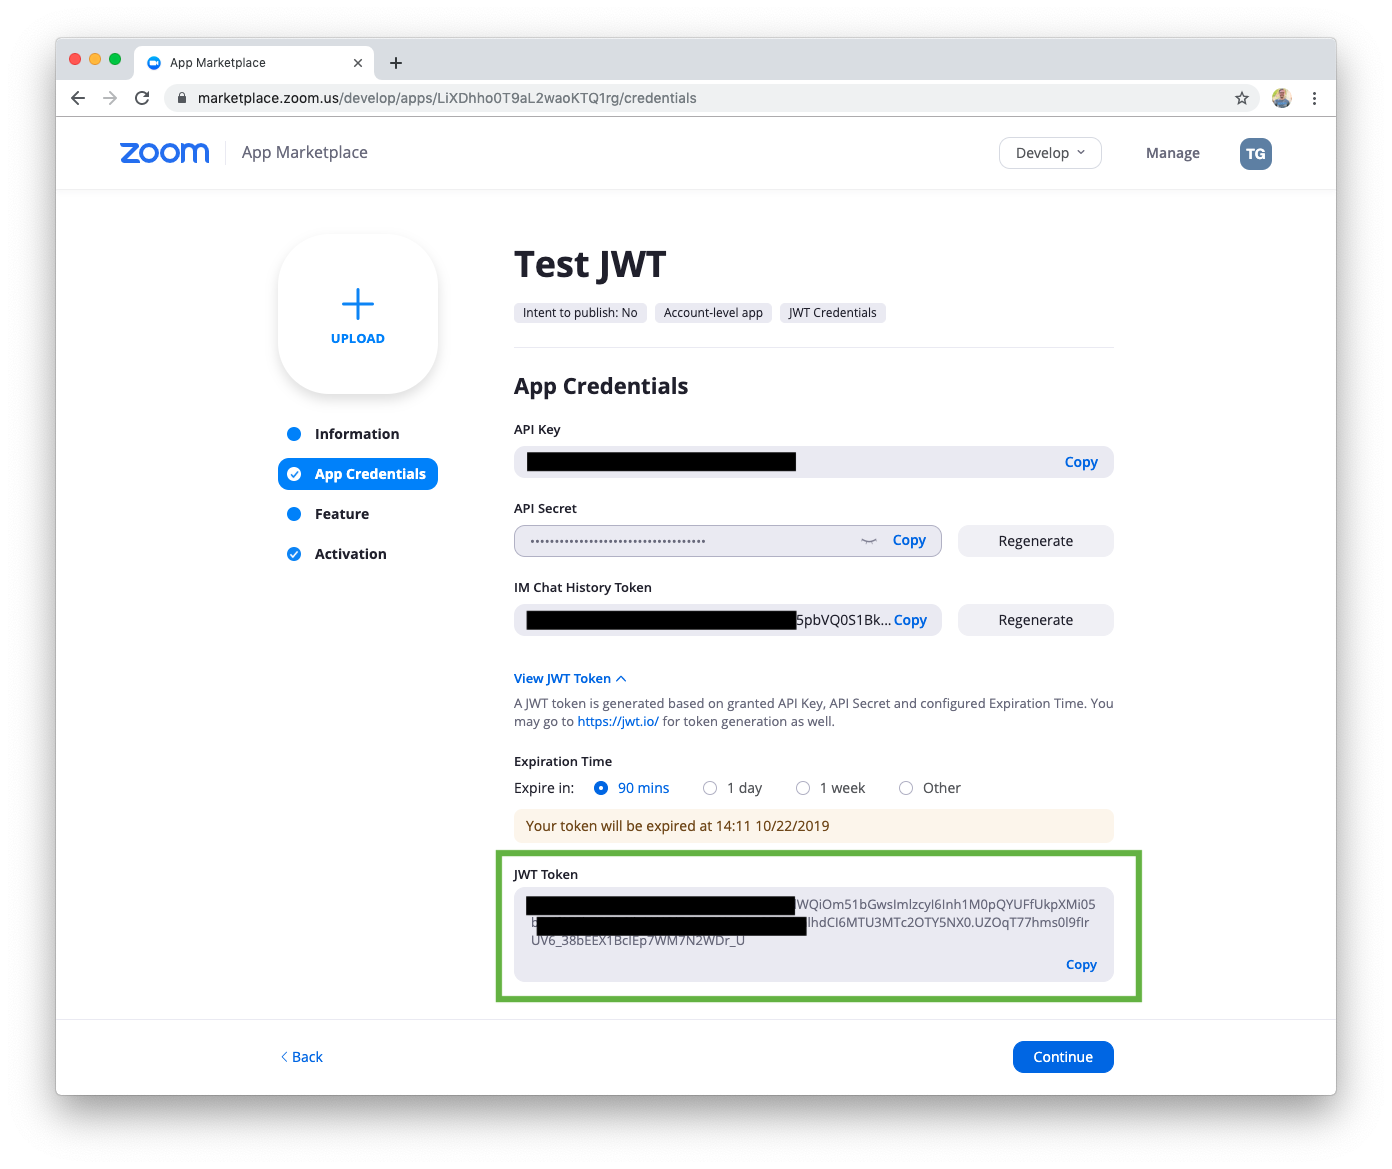Open the Chrome three-dot menu
This screenshot has height=1169, width=1392.
(x=1314, y=98)
